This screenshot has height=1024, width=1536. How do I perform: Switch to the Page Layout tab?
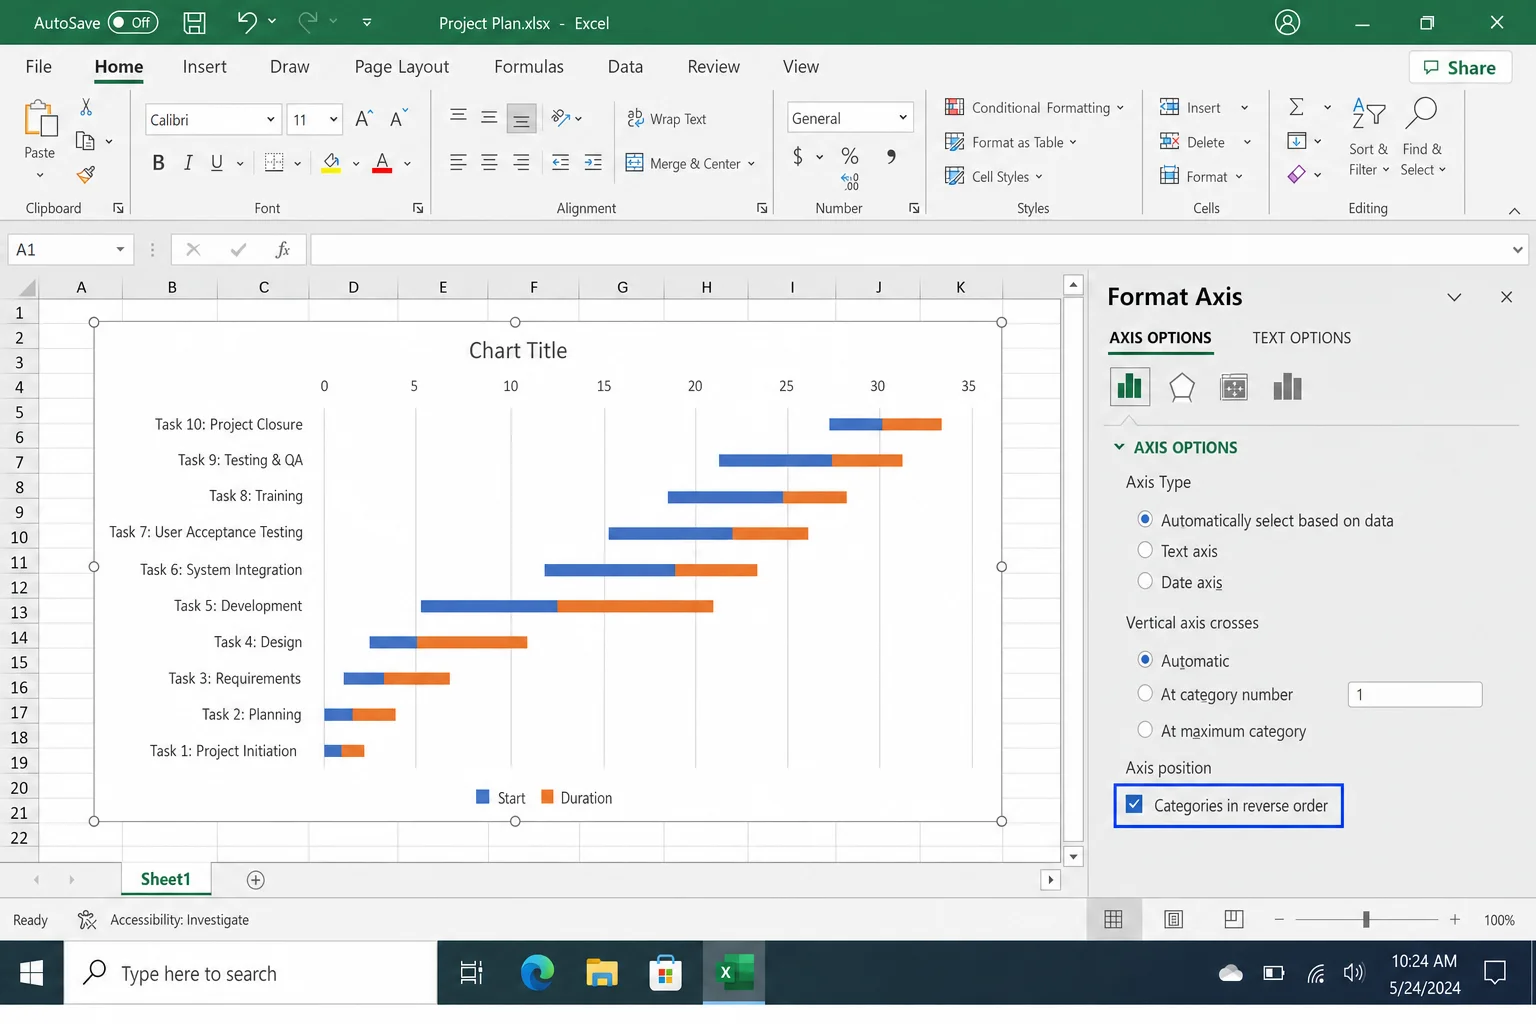[402, 67]
